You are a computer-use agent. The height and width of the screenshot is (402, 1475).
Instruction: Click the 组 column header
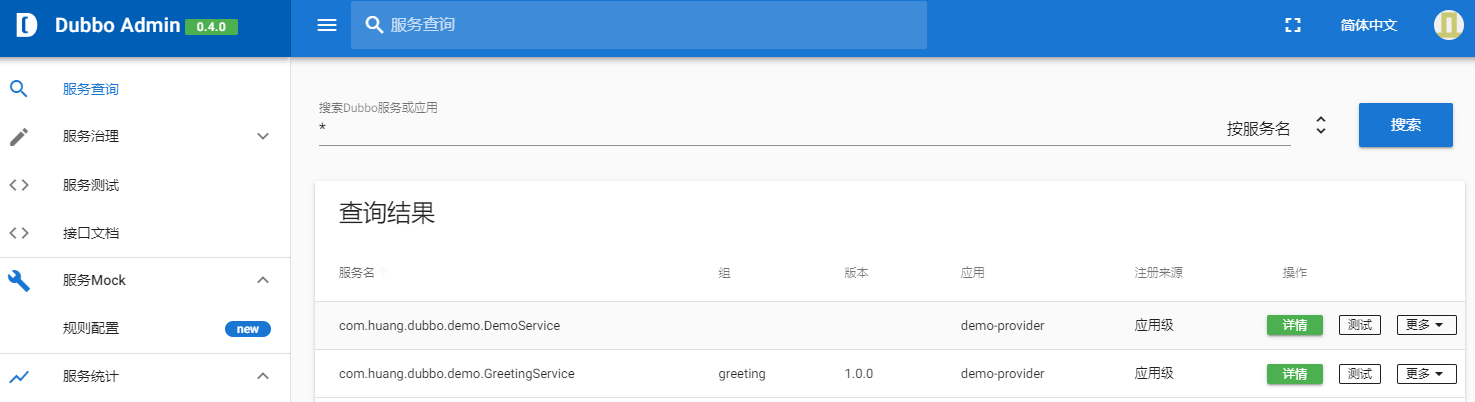coord(724,273)
